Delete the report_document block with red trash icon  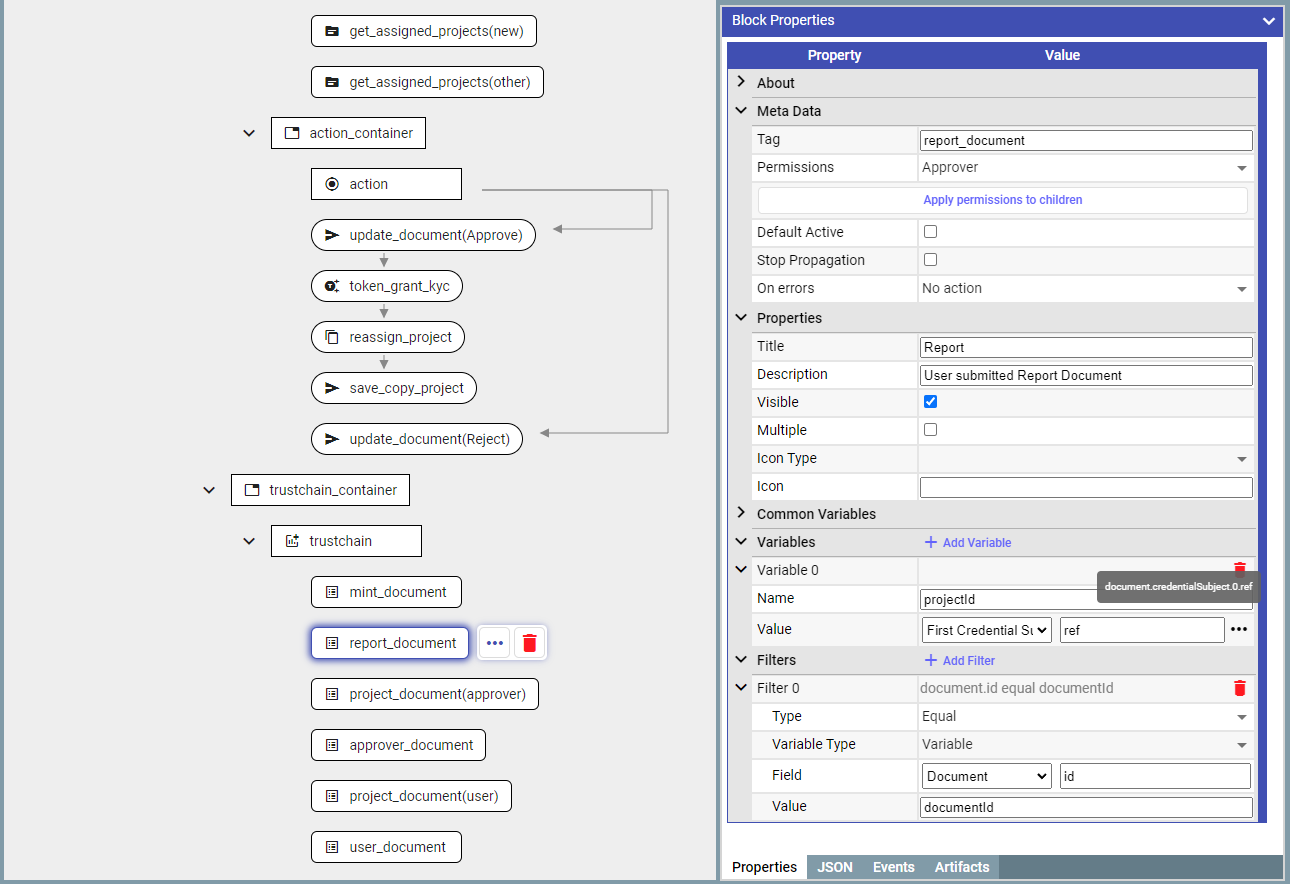click(x=530, y=643)
